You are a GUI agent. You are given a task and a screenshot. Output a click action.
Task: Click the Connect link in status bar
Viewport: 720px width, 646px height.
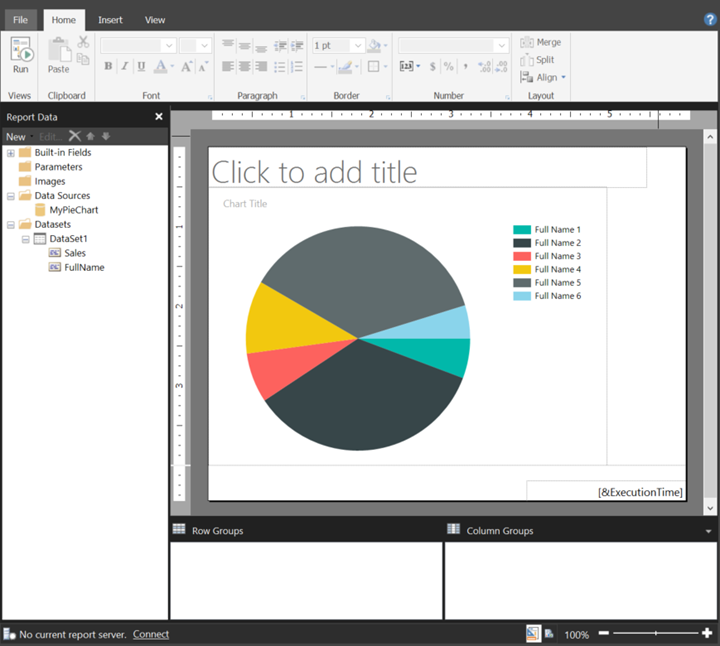(151, 634)
